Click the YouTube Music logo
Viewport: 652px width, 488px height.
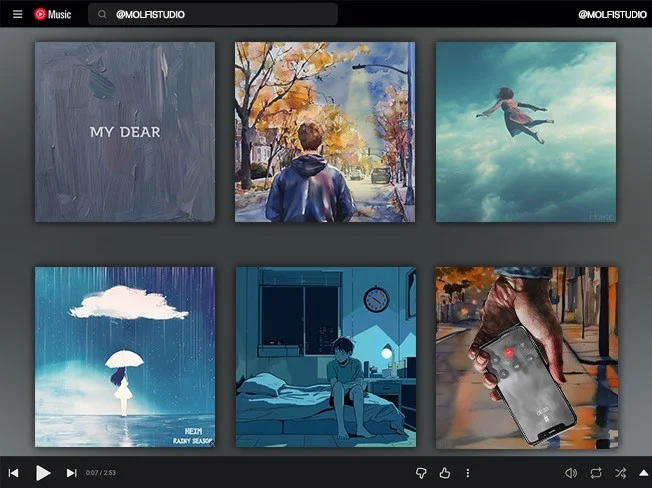click(53, 14)
